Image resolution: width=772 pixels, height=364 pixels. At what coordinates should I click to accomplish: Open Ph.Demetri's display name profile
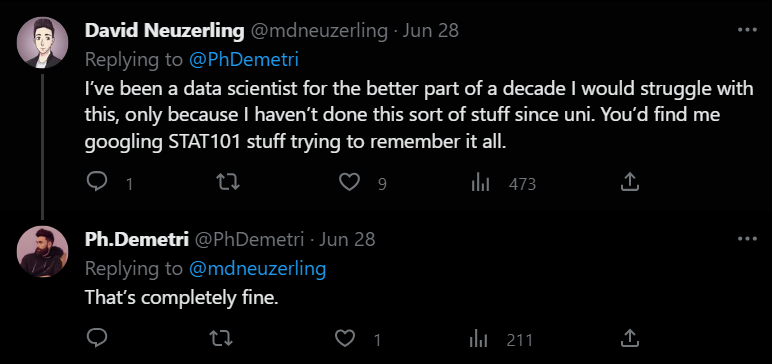point(137,240)
